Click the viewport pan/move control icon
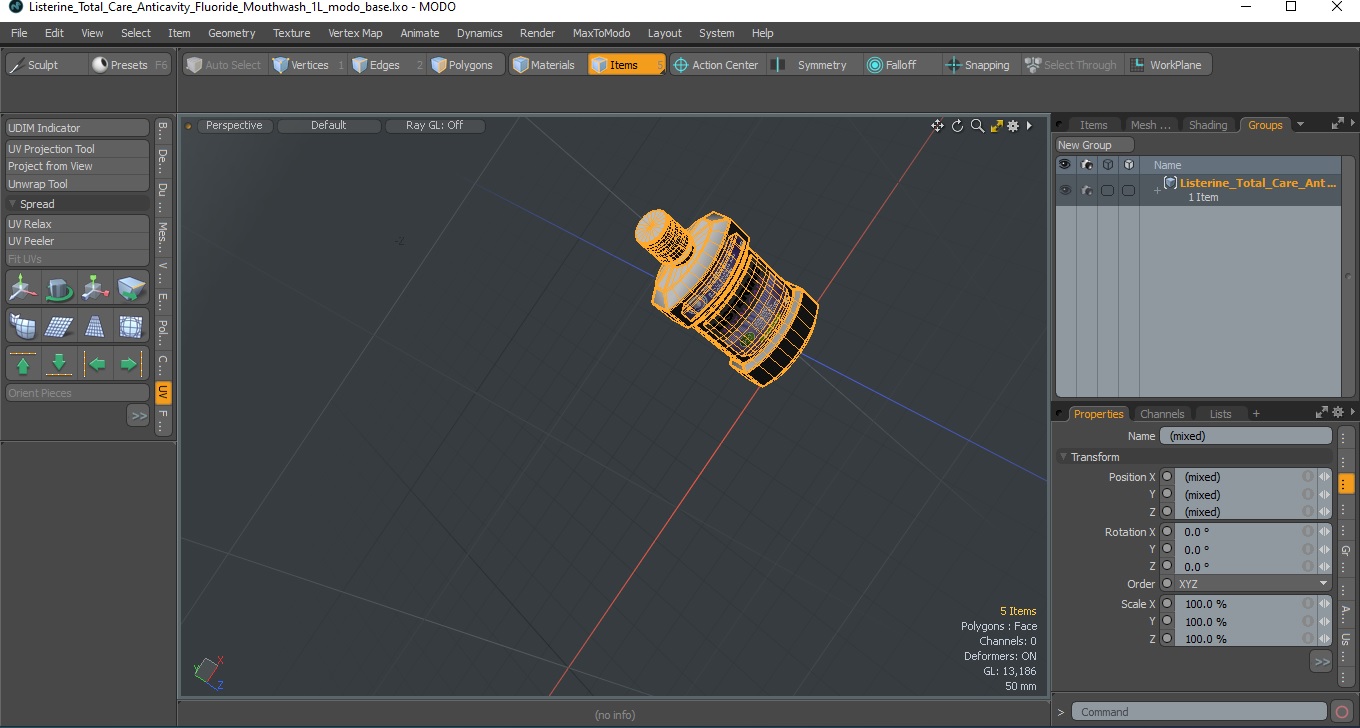The height and width of the screenshot is (728, 1360). point(937,126)
